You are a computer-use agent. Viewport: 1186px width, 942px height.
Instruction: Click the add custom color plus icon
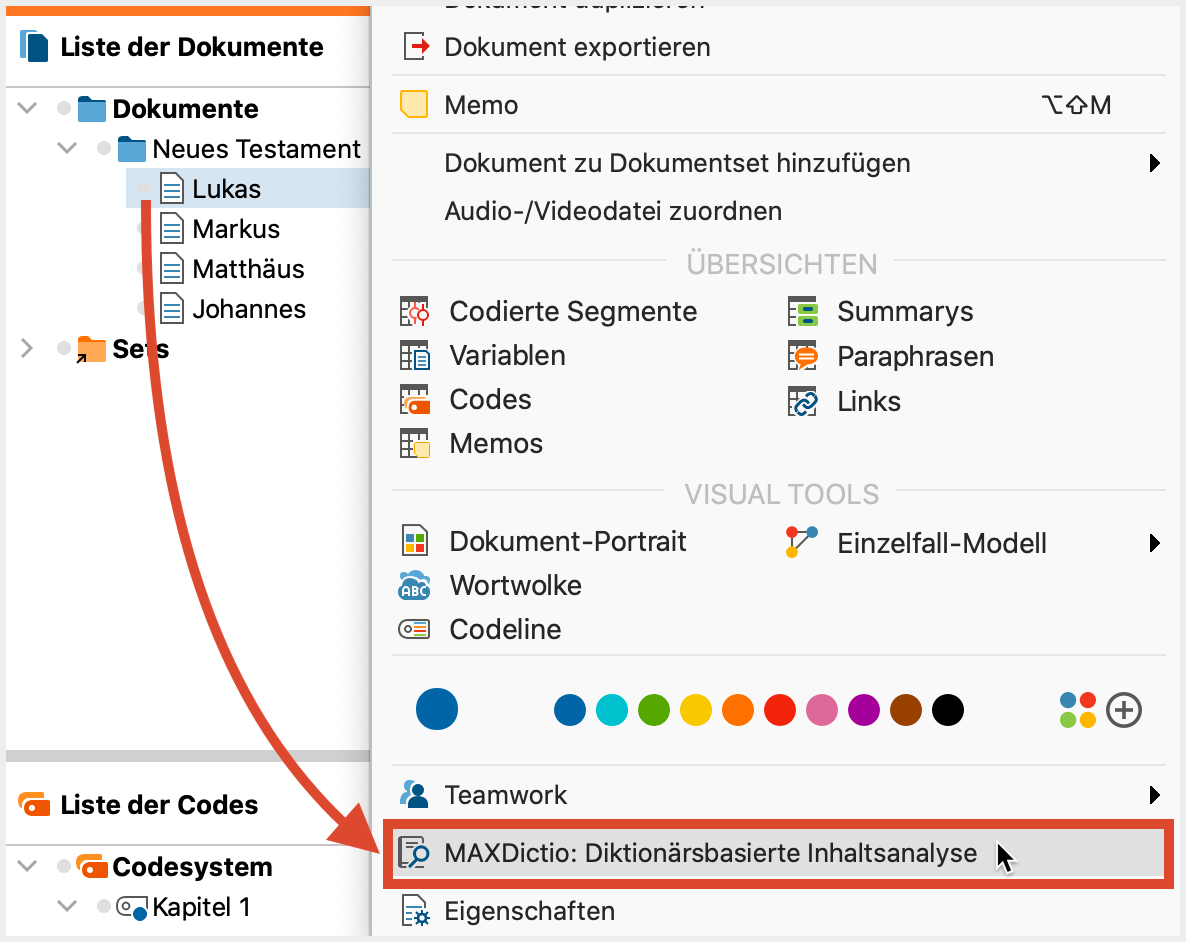1125,710
